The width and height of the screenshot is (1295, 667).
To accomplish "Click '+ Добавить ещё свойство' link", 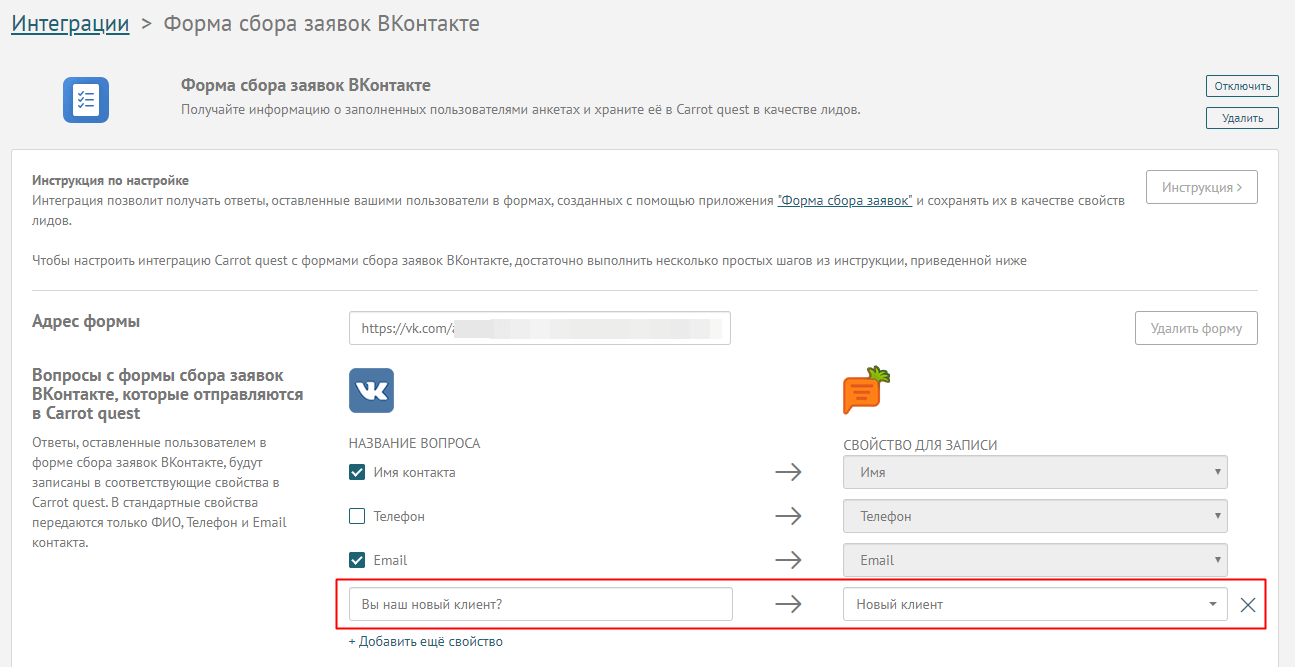I will (426, 642).
